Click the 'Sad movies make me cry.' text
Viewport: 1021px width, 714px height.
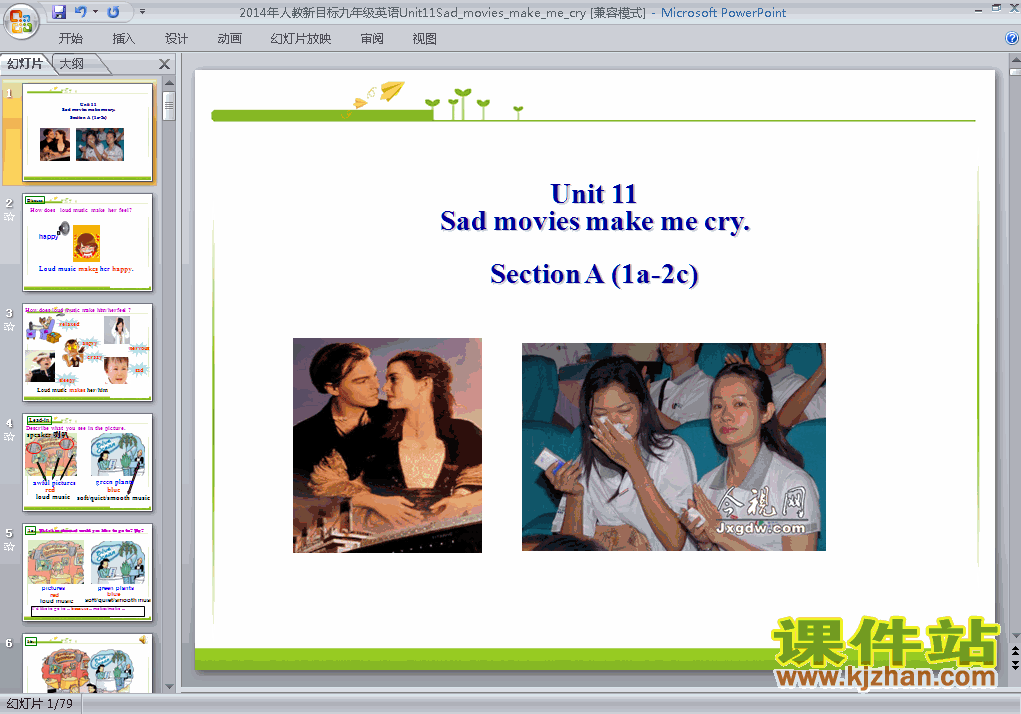point(595,221)
